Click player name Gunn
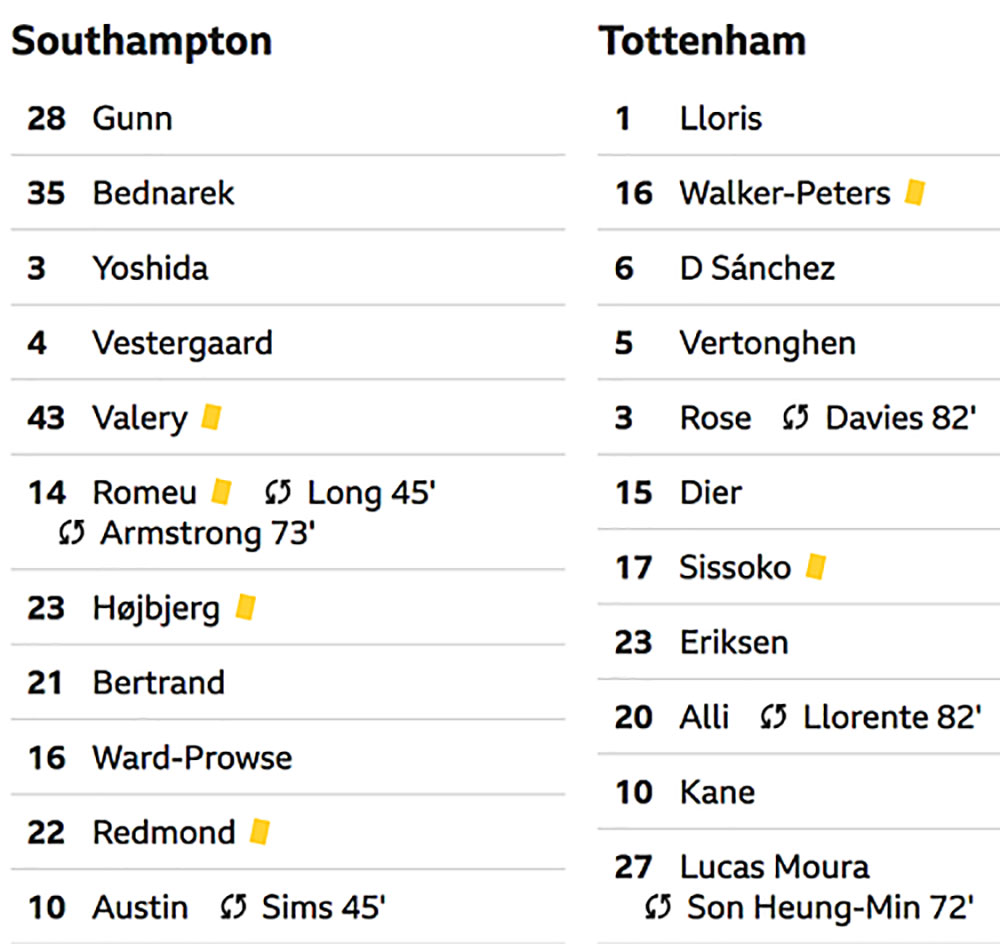Screen dimensions: 1000x944 [x=133, y=118]
